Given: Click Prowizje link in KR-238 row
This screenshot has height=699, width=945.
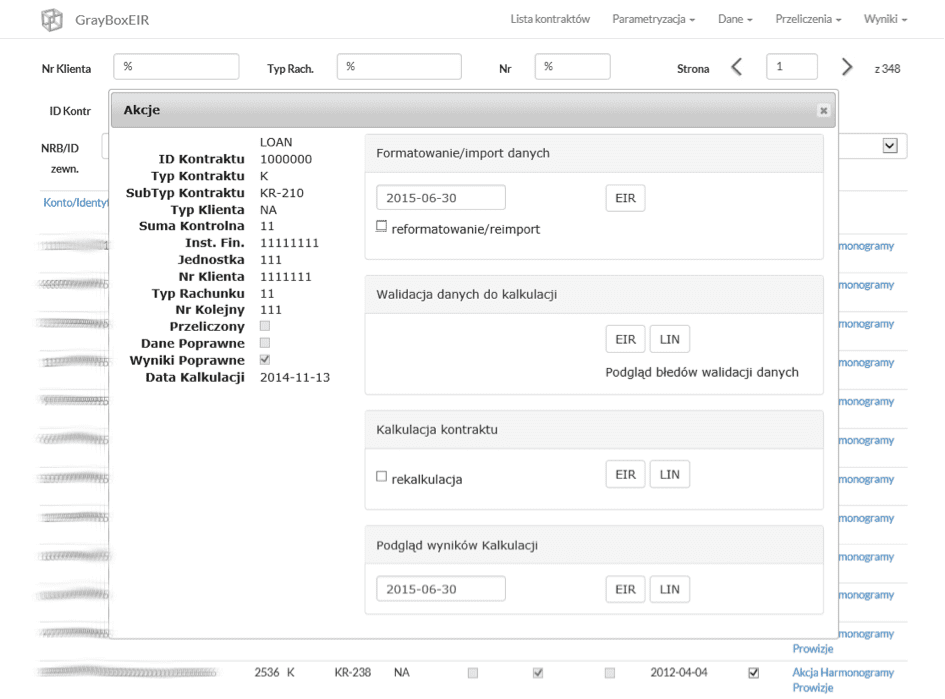Looking at the screenshot, I should [812, 688].
